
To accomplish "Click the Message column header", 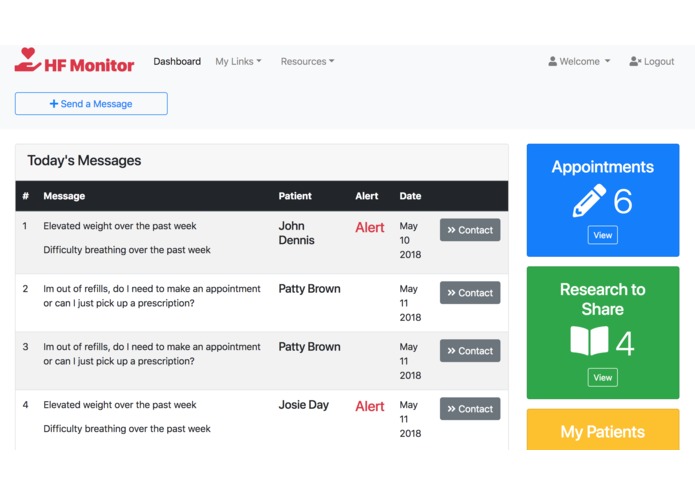I will 64,196.
